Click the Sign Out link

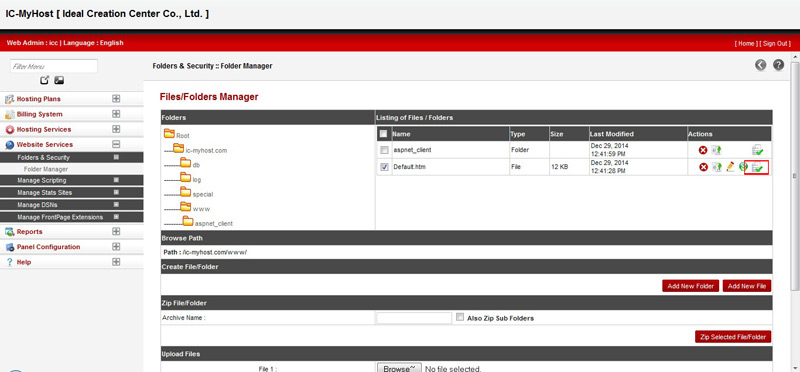tap(775, 43)
